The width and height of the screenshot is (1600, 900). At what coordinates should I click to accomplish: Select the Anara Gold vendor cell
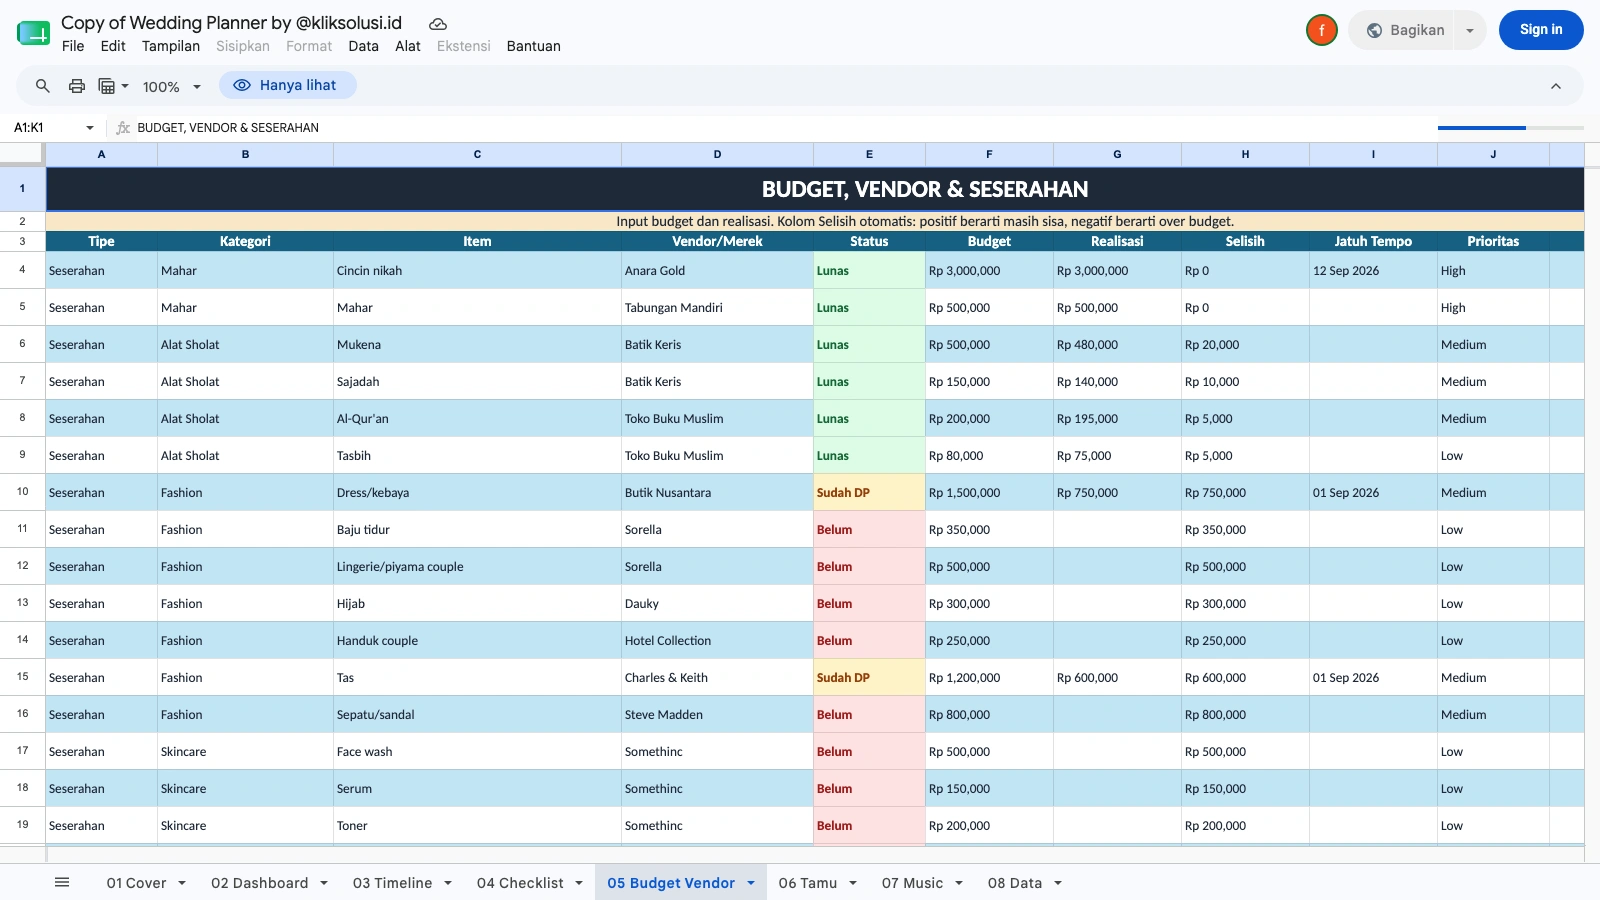coord(717,271)
